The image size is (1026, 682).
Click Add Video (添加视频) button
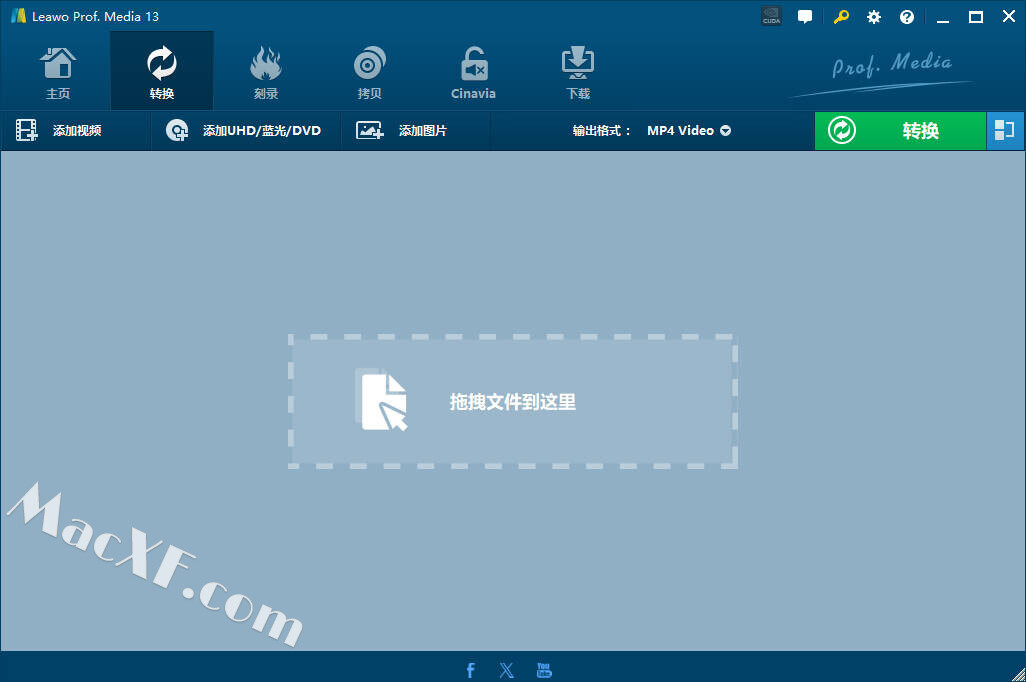click(x=60, y=131)
